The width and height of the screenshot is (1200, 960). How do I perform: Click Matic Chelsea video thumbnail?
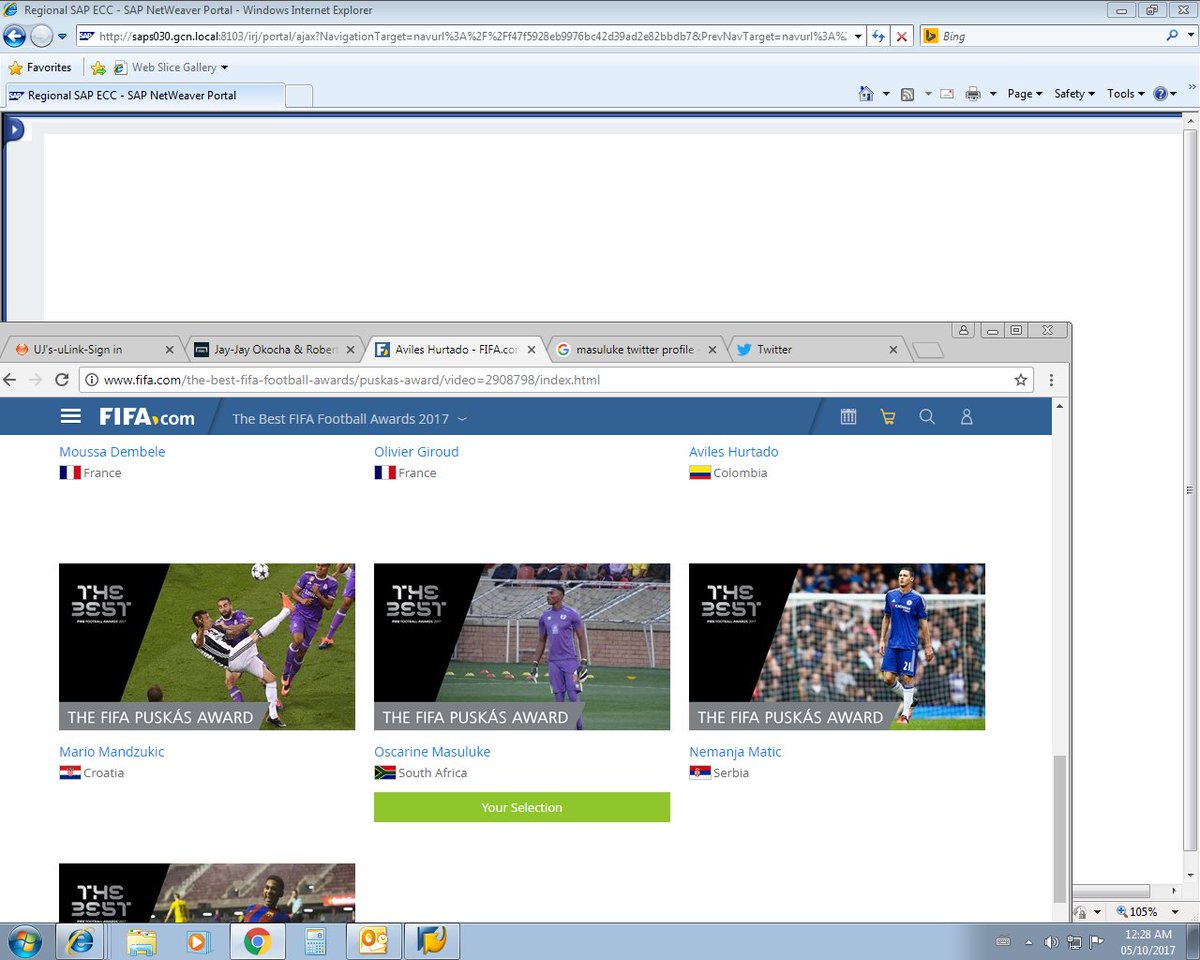point(837,646)
